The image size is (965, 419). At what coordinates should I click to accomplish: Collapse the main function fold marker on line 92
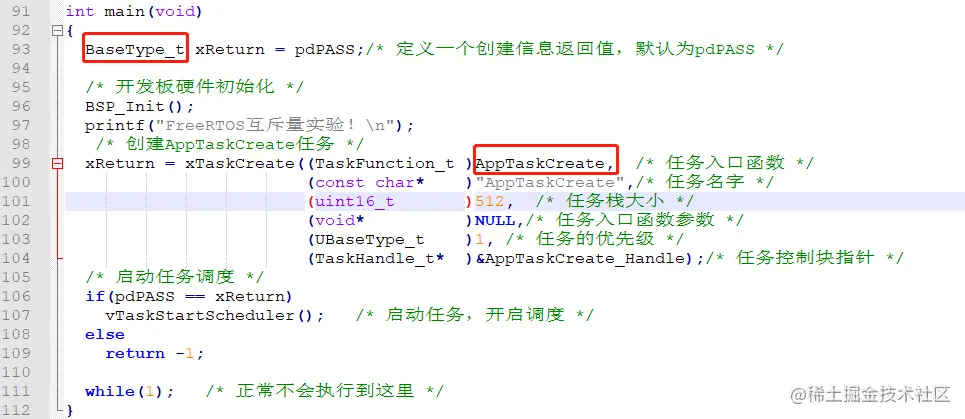[58, 30]
